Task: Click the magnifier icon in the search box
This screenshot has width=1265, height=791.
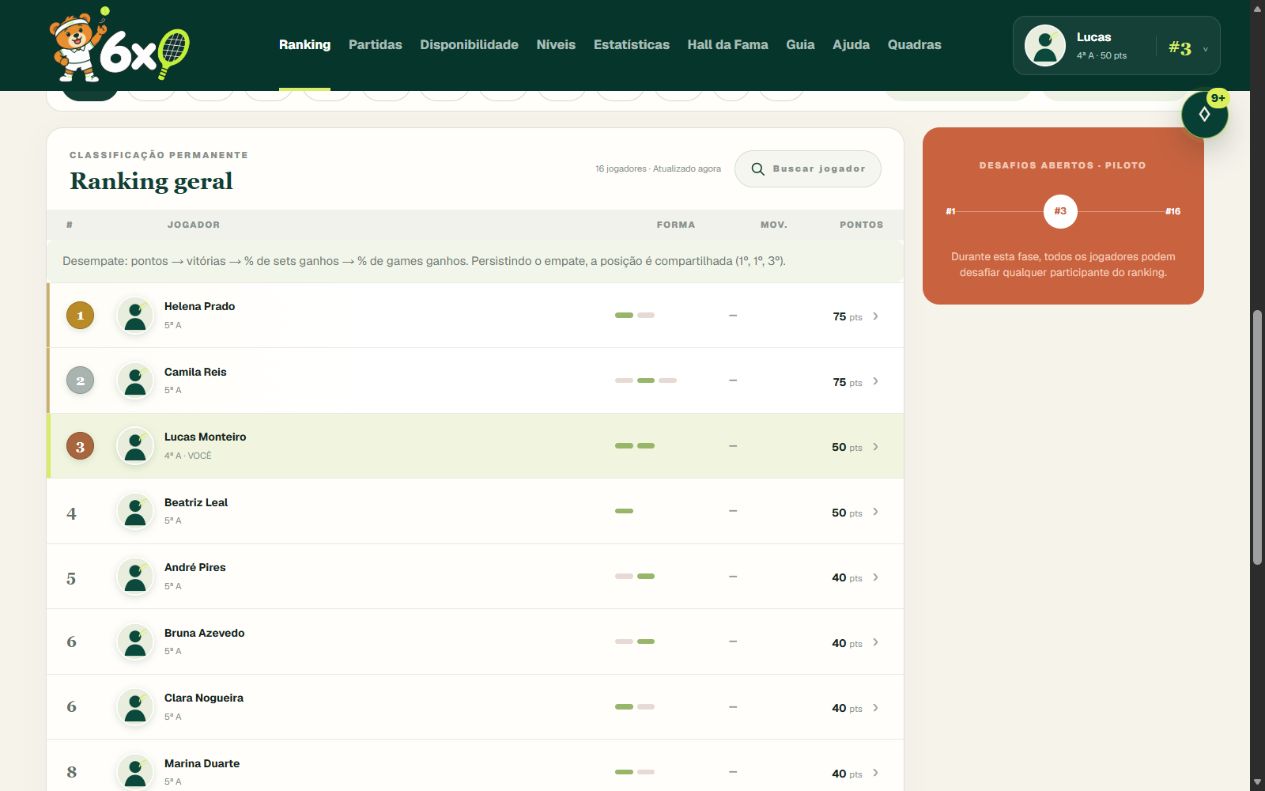Action: coord(758,169)
